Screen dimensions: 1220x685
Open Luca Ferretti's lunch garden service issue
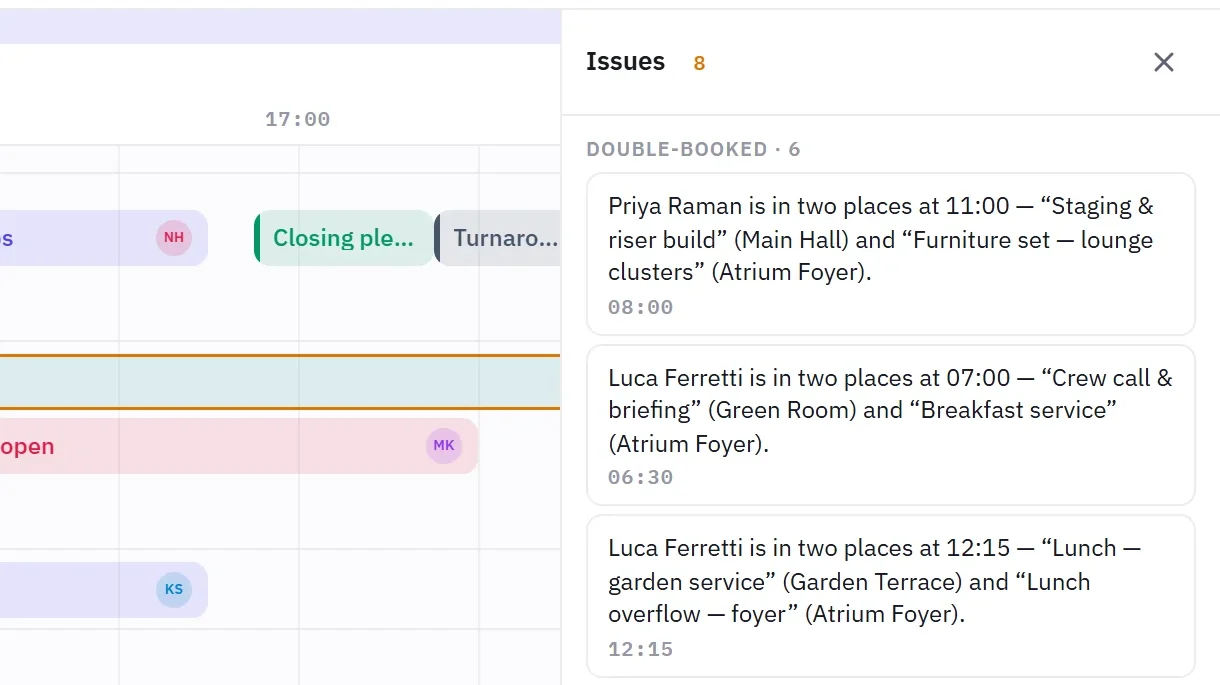pyautogui.click(x=891, y=597)
